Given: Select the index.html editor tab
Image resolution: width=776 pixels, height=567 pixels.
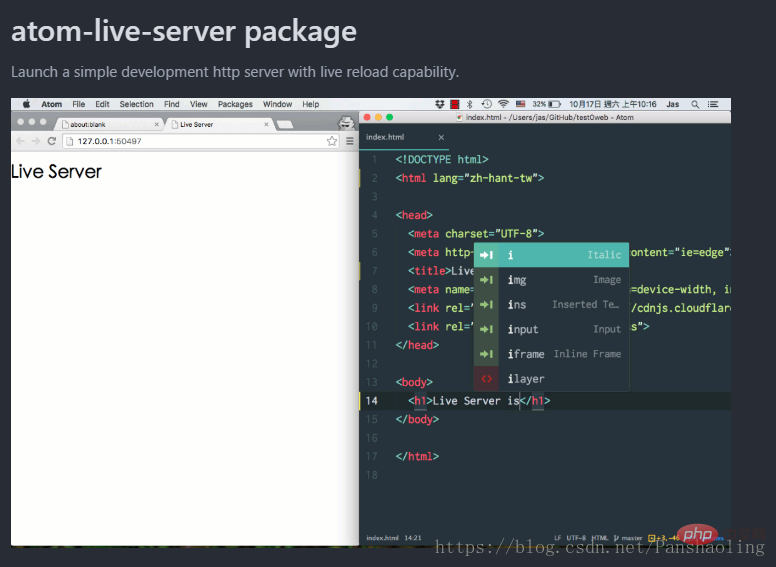Looking at the screenshot, I should pos(404,137).
